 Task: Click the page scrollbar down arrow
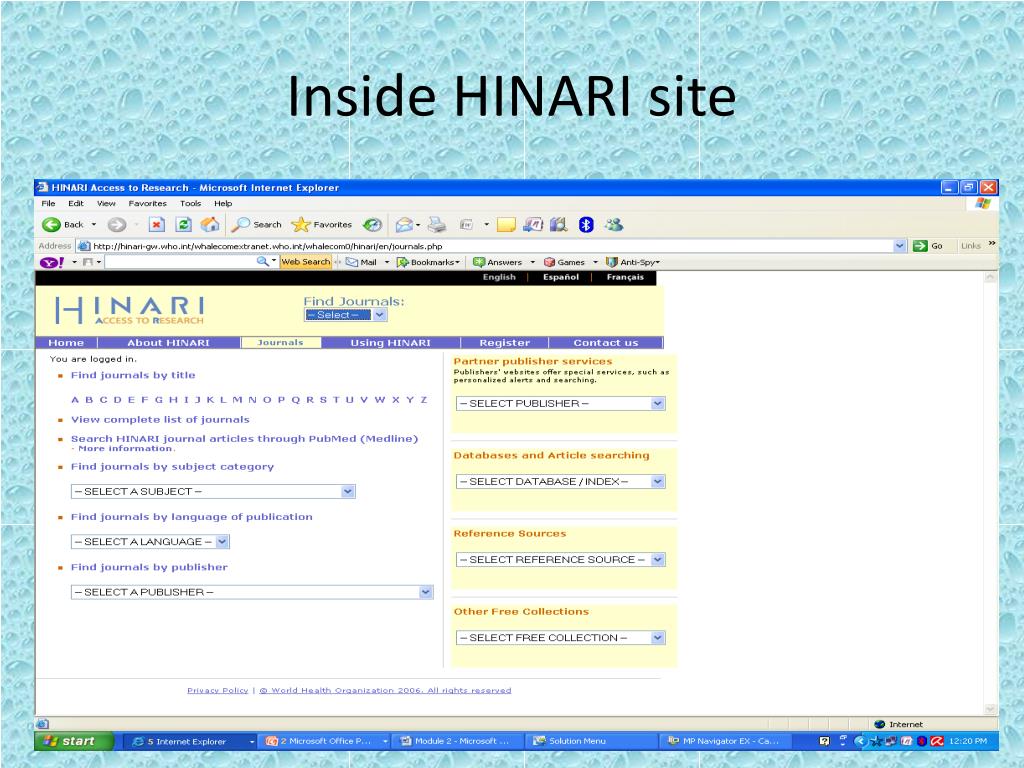click(990, 709)
